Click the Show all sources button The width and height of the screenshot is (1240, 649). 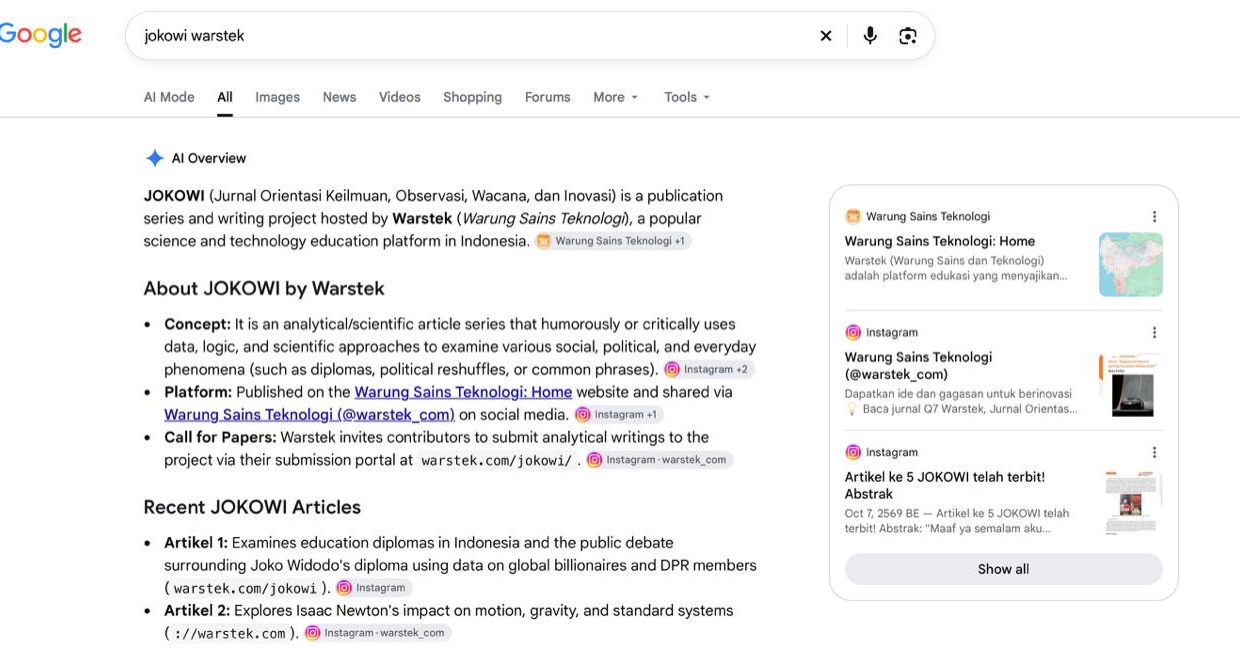(1003, 569)
